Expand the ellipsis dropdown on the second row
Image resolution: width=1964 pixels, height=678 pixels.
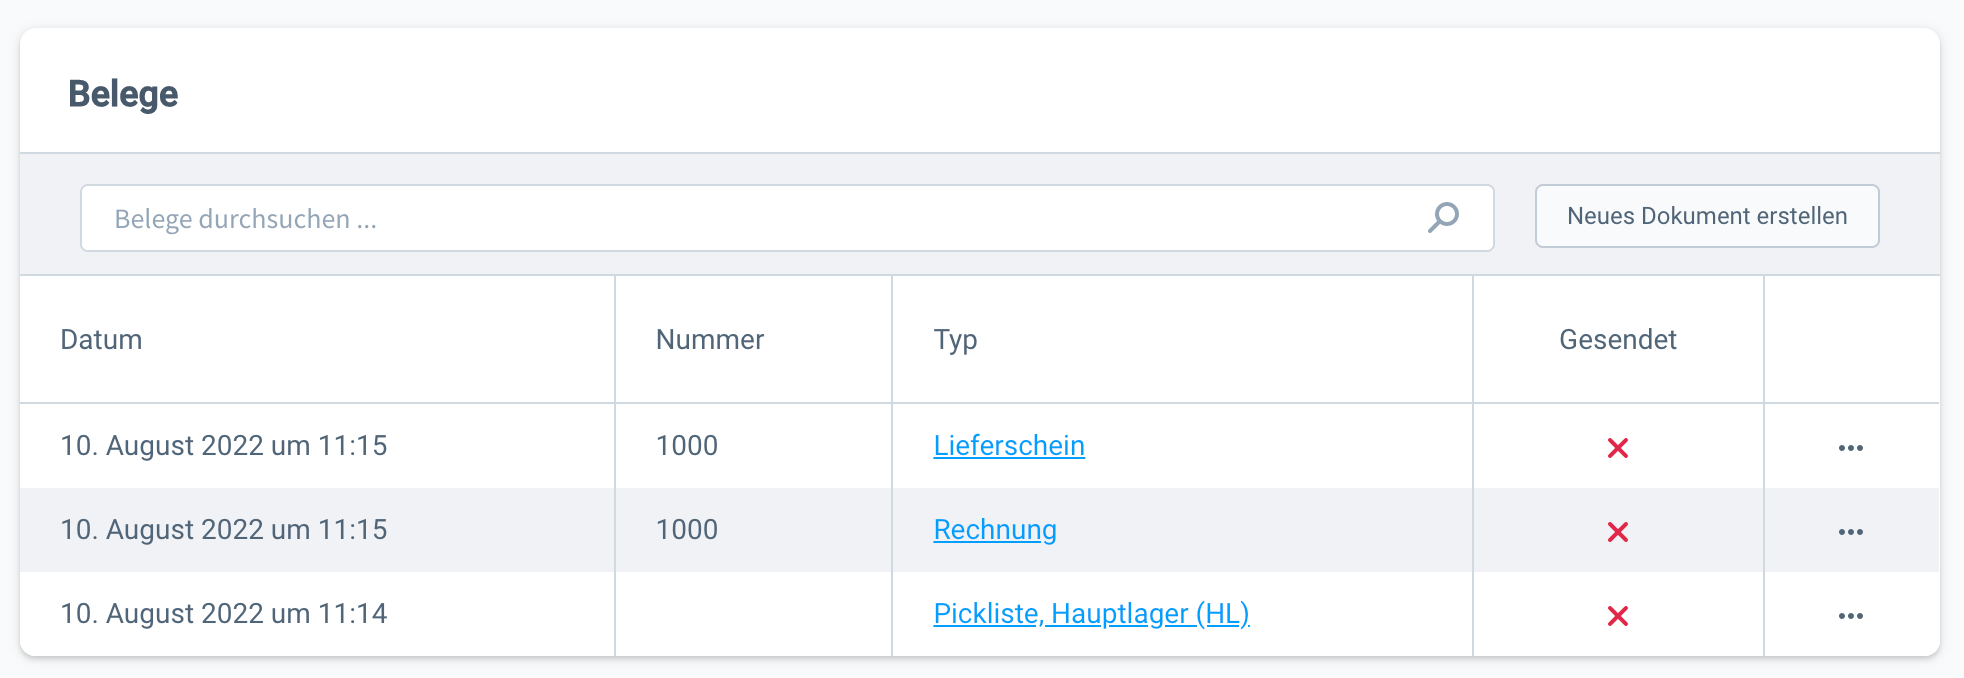[1850, 531]
